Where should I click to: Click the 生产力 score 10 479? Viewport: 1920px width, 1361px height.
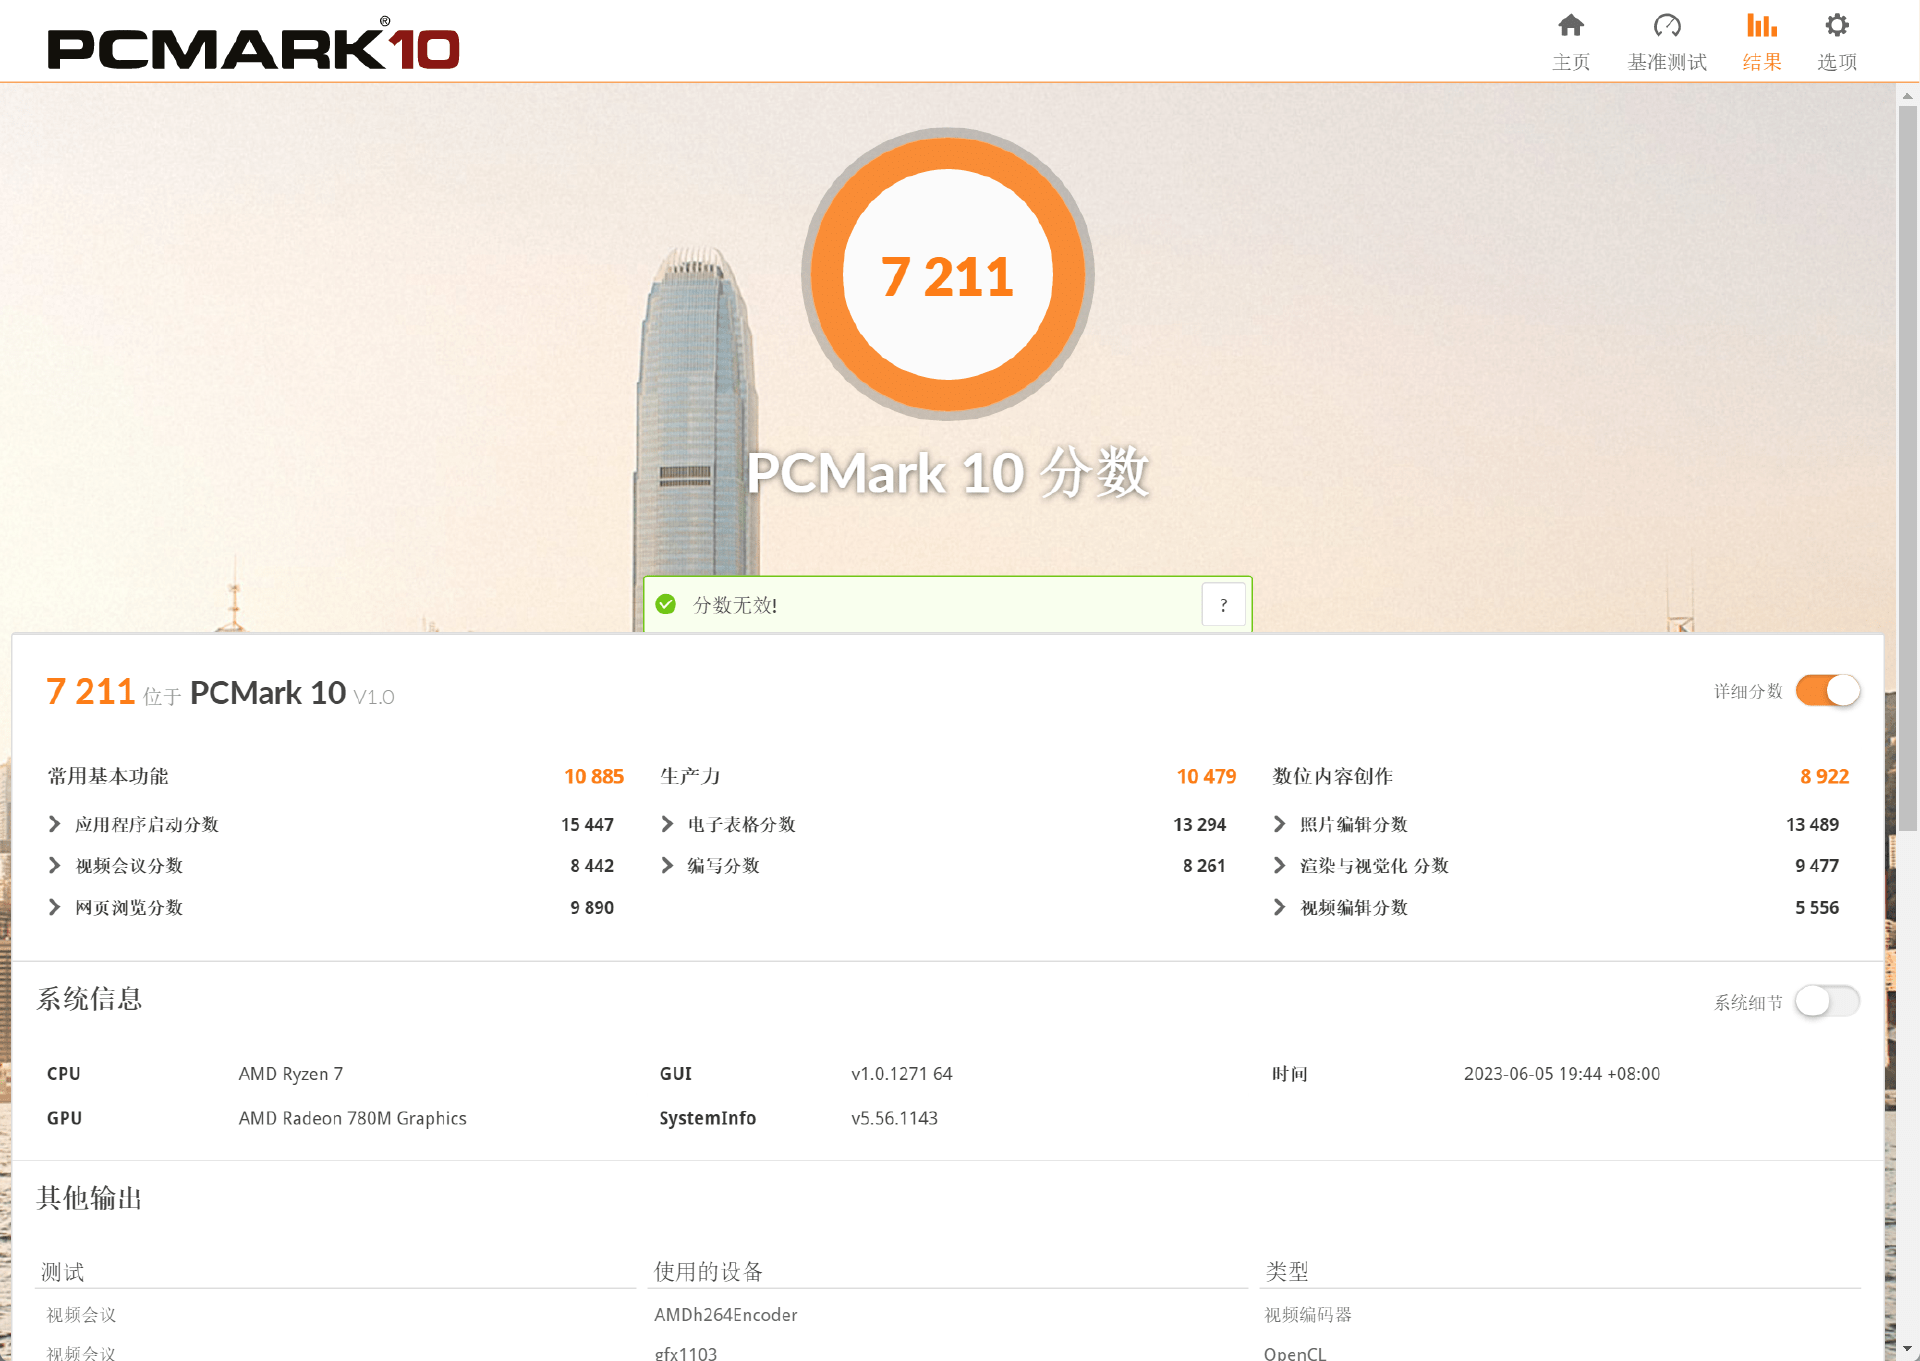click(x=1206, y=776)
